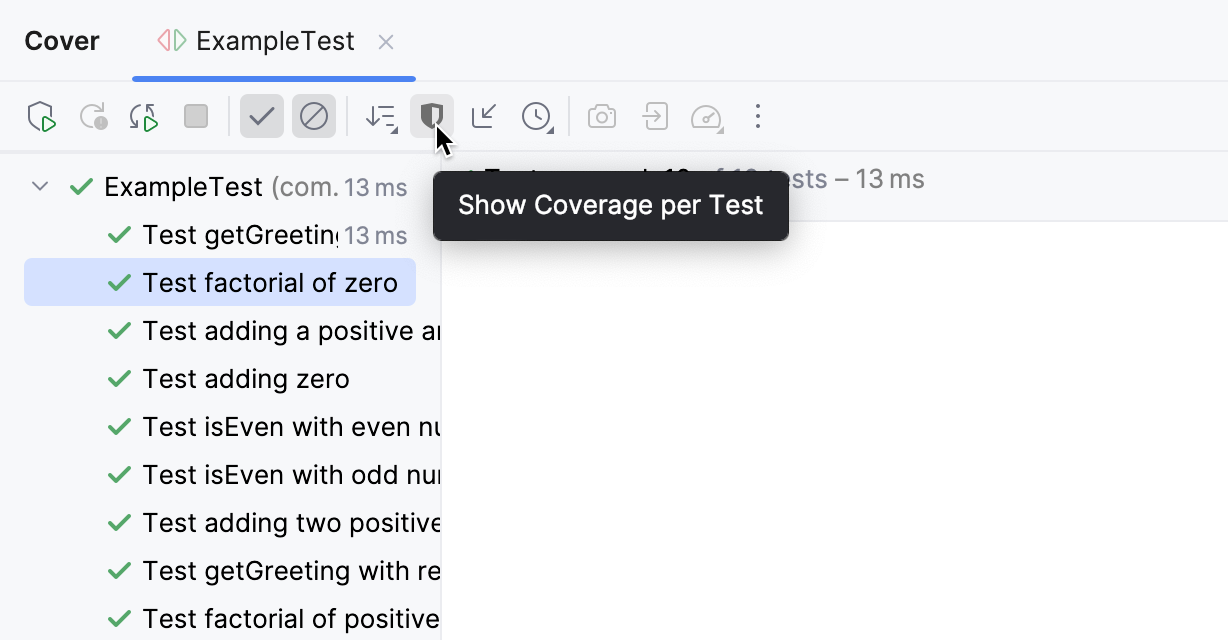This screenshot has width=1228, height=640.
Task: Open the test history clock icon
Action: point(535,116)
